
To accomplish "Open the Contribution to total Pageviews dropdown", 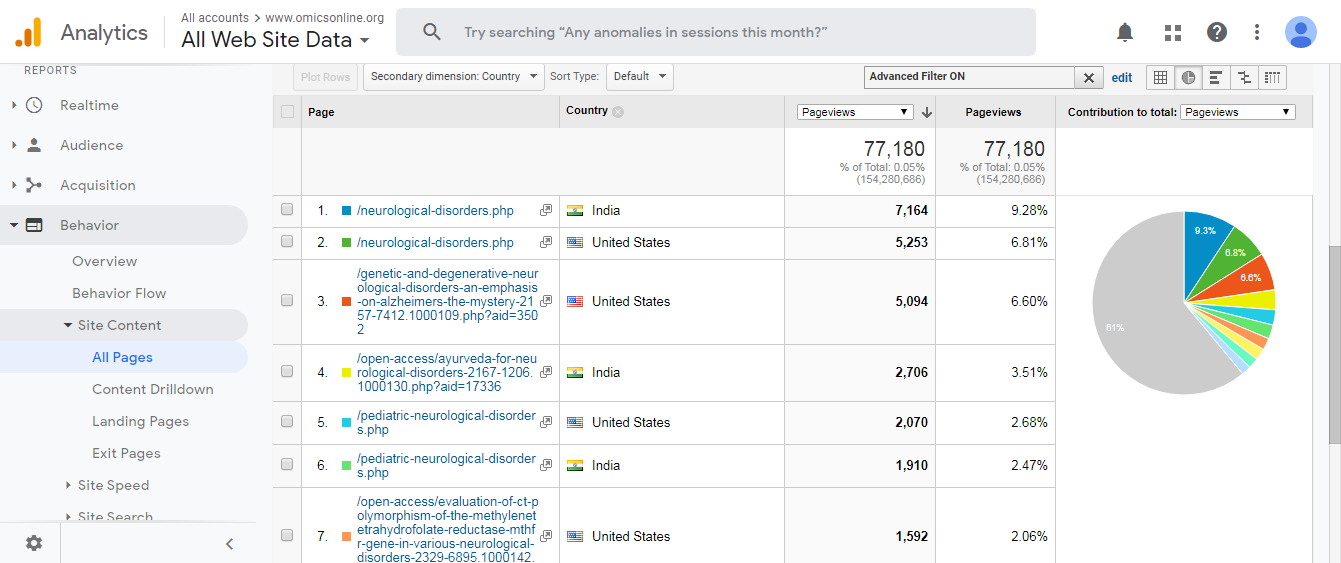I will pos(1238,112).
